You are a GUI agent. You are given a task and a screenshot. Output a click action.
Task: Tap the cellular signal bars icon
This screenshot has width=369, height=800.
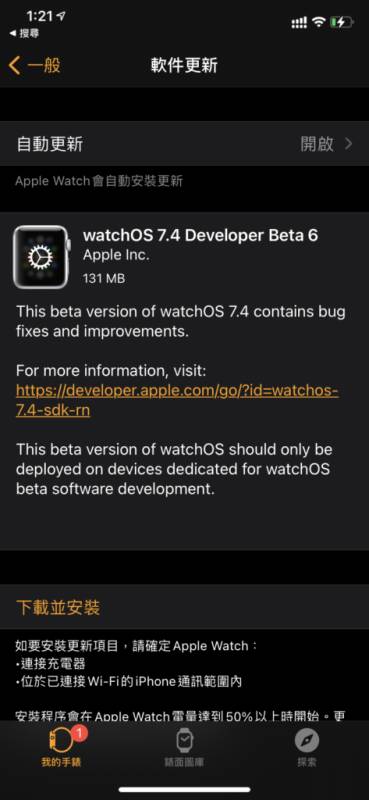coord(299,22)
